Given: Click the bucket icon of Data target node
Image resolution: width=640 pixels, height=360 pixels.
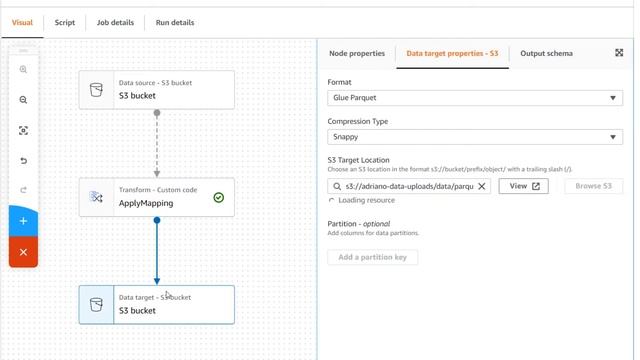Looking at the screenshot, I should (96, 304).
